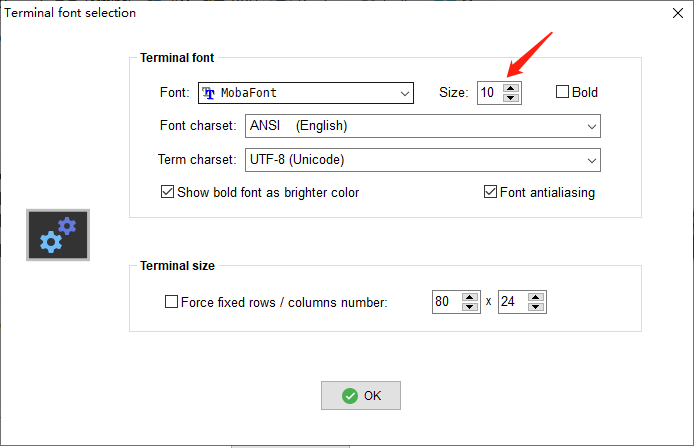Image resolution: width=694 pixels, height=448 pixels.
Task: Decrease columns number below 80
Action: (470, 307)
